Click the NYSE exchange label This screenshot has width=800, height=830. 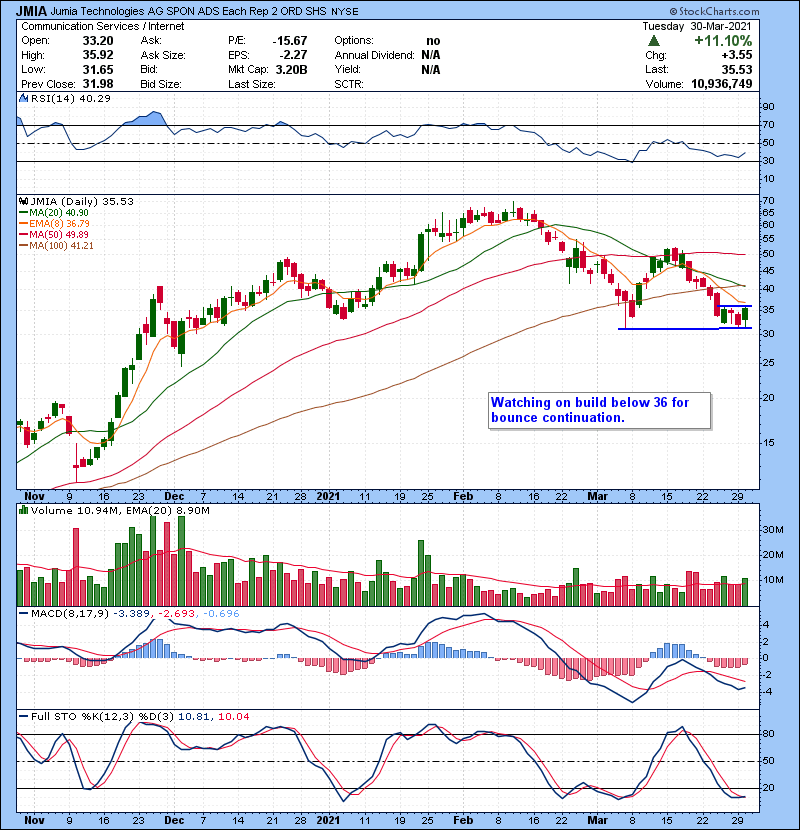(344, 12)
